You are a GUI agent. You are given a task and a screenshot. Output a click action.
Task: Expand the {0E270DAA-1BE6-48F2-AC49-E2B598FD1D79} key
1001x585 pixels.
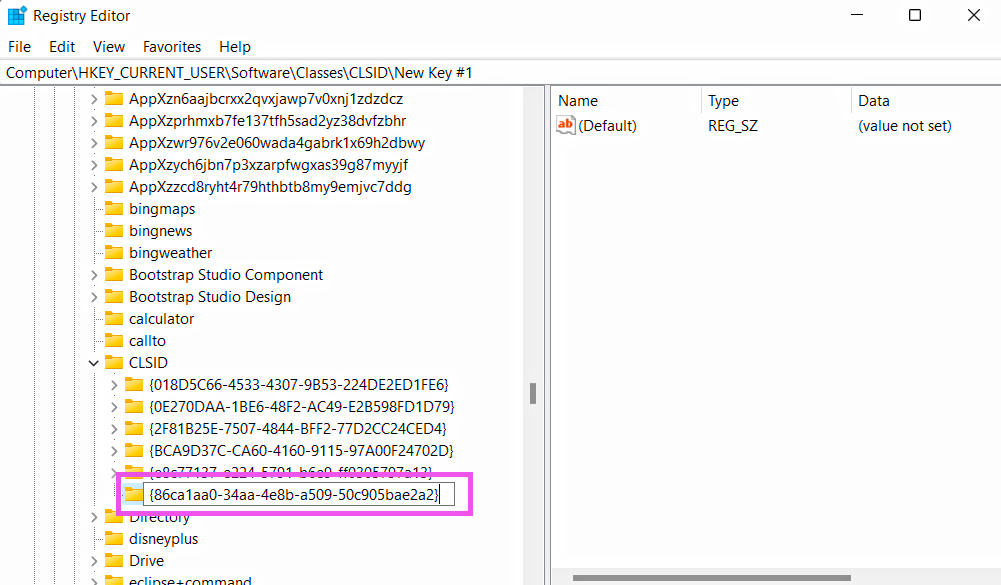[x=114, y=407]
